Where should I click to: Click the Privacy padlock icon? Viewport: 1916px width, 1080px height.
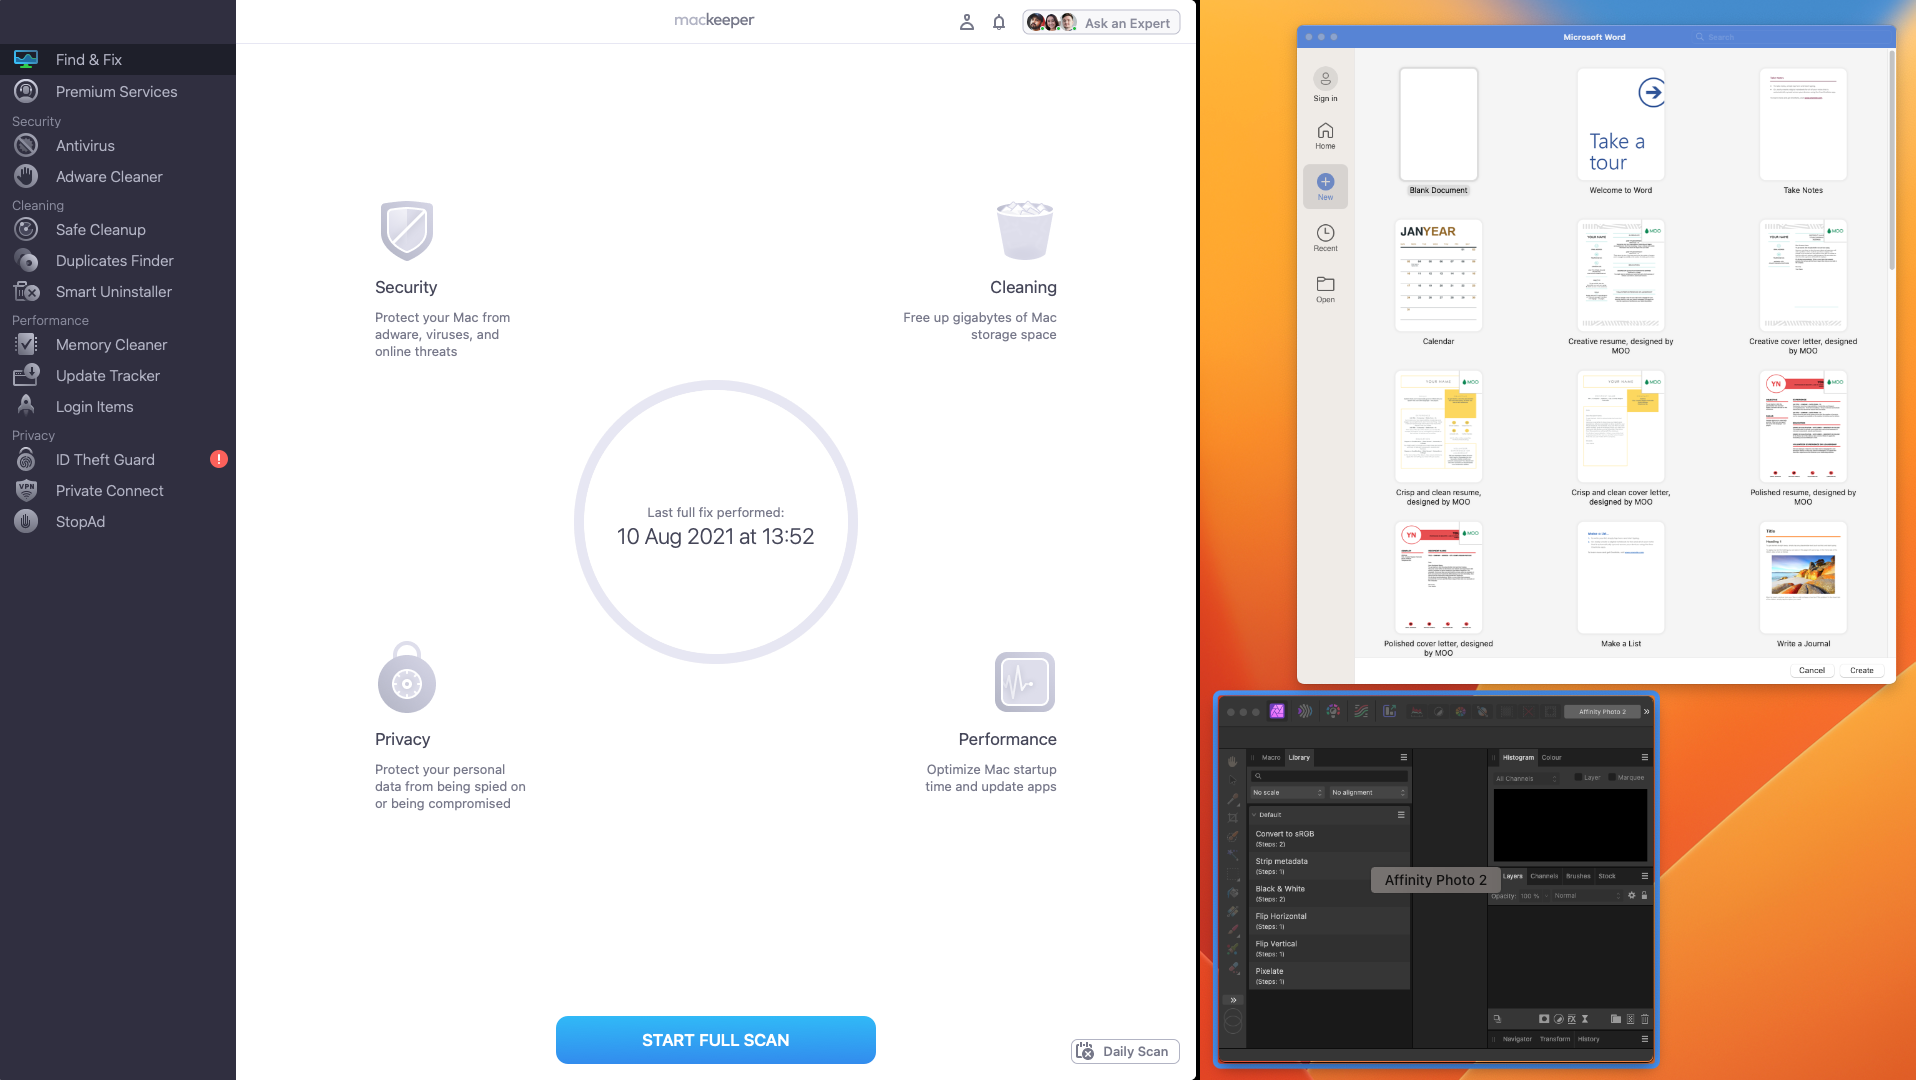(x=406, y=677)
